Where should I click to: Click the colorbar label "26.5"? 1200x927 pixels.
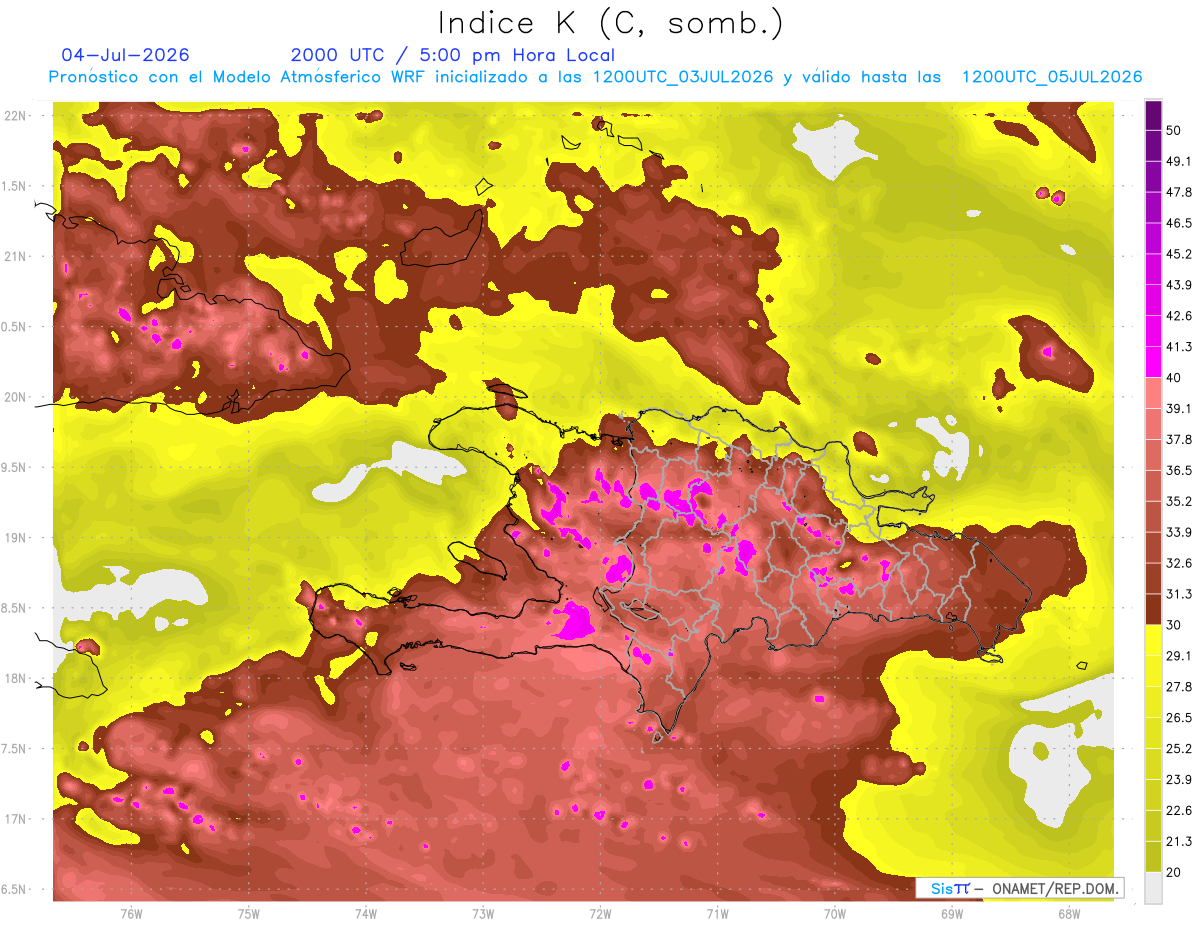pyautogui.click(x=1179, y=718)
